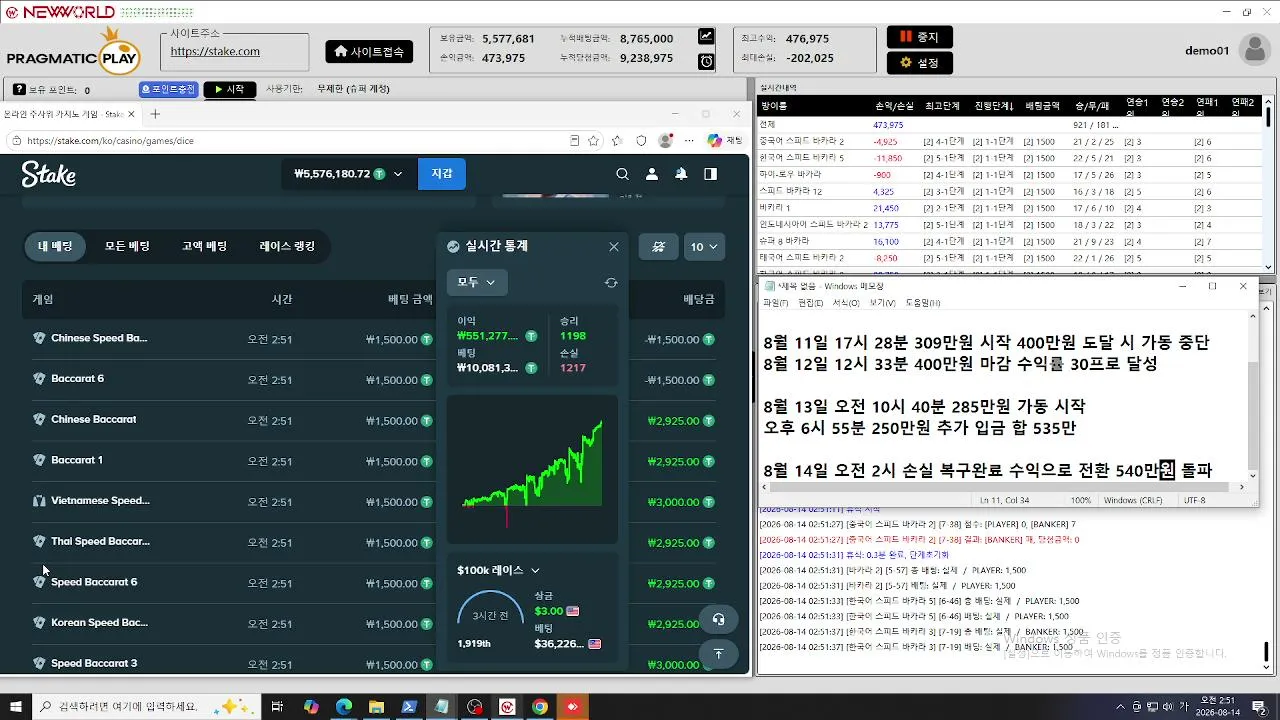This screenshot has height=720, width=1280.
Task: Sort by the 진행단계 column header
Action: [x=994, y=106]
